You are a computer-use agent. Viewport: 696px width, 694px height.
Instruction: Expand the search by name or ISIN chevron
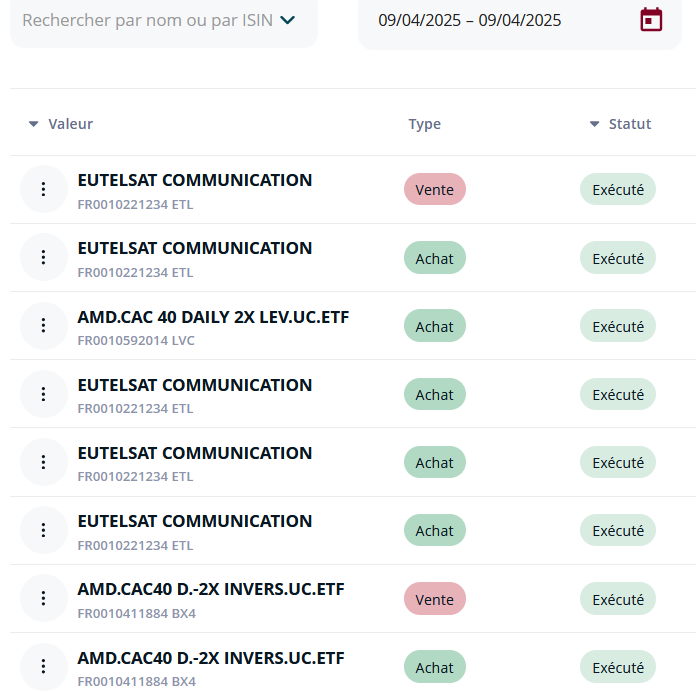pyautogui.click(x=288, y=20)
